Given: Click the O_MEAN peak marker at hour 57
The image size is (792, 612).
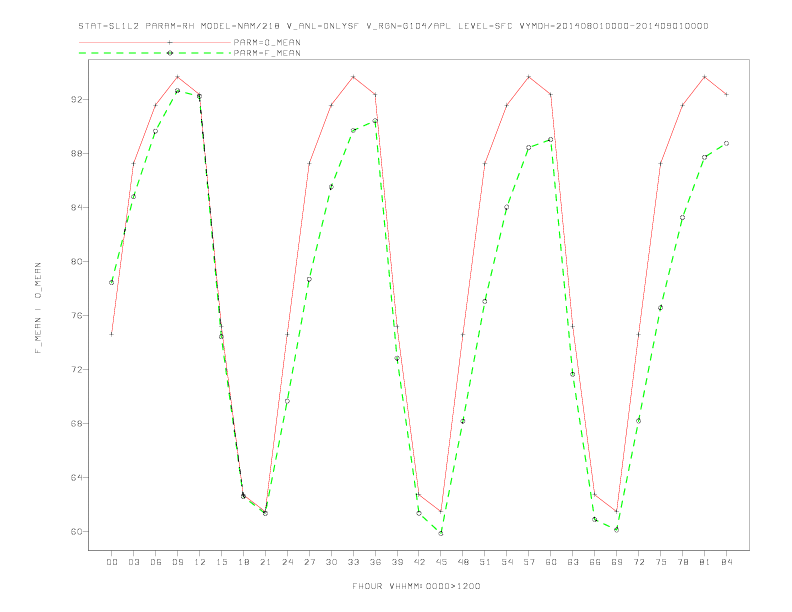Looking at the screenshot, I should 529,77.
